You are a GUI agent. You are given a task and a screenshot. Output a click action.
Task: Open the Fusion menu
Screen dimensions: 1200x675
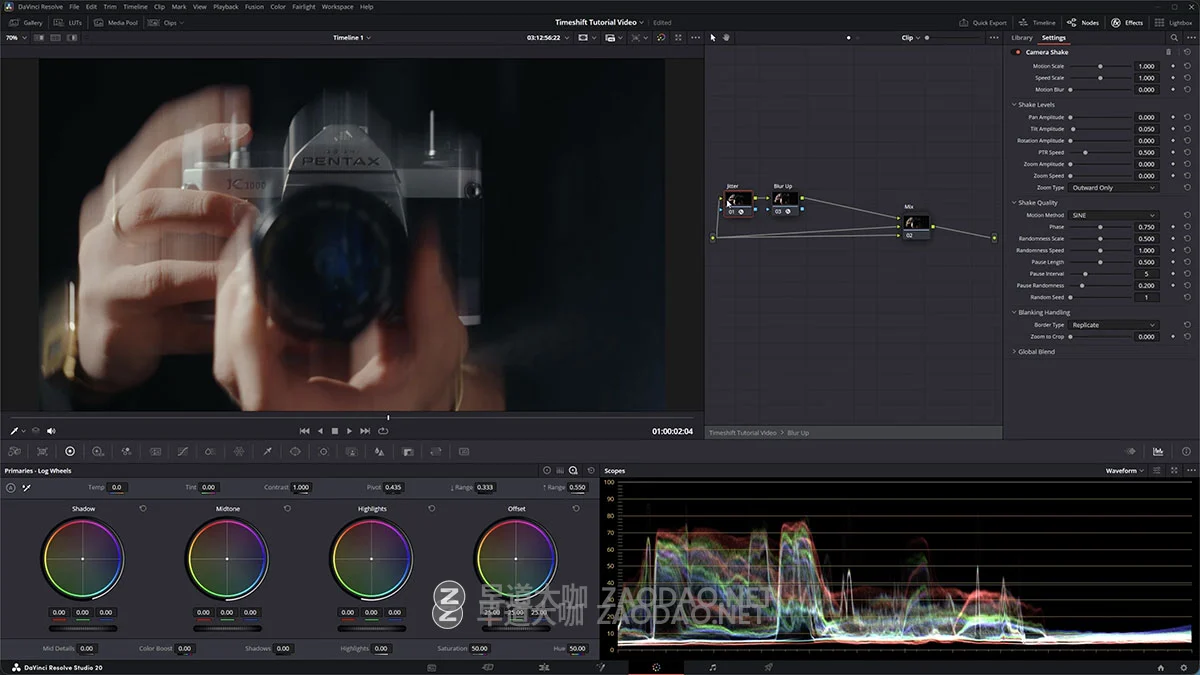pos(254,7)
